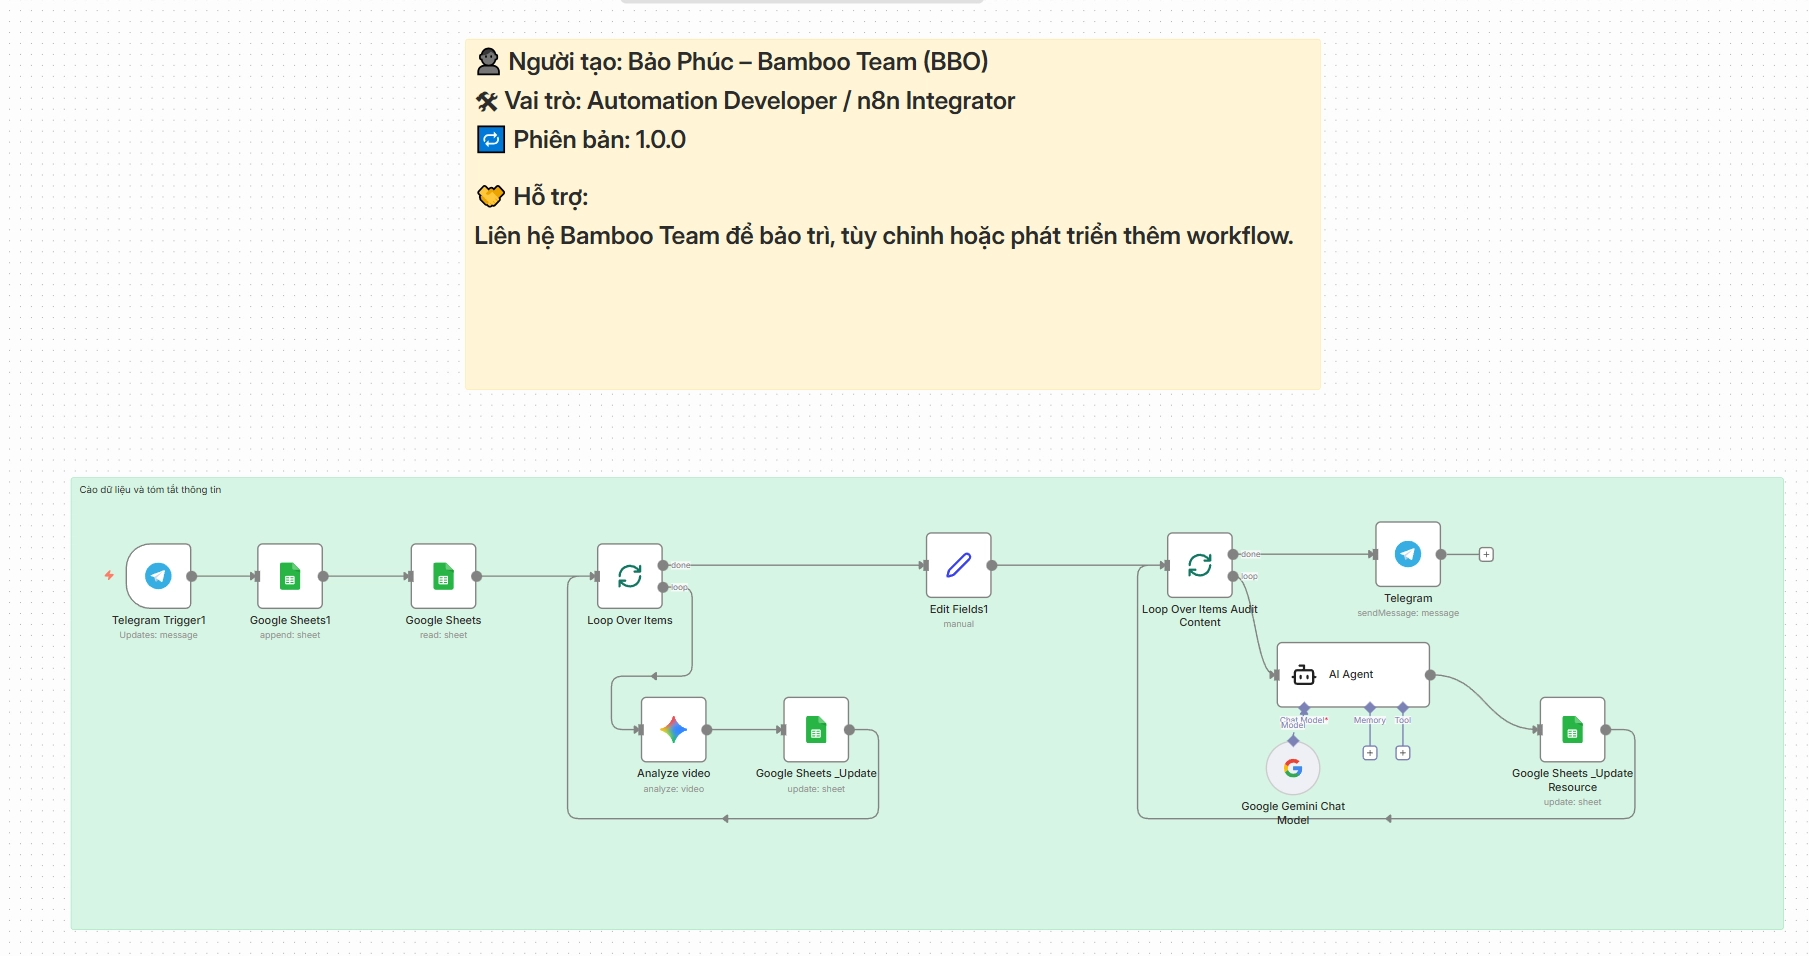Open the Google Sheets read node
Viewport: 1809px width, 956px height.
443,576
